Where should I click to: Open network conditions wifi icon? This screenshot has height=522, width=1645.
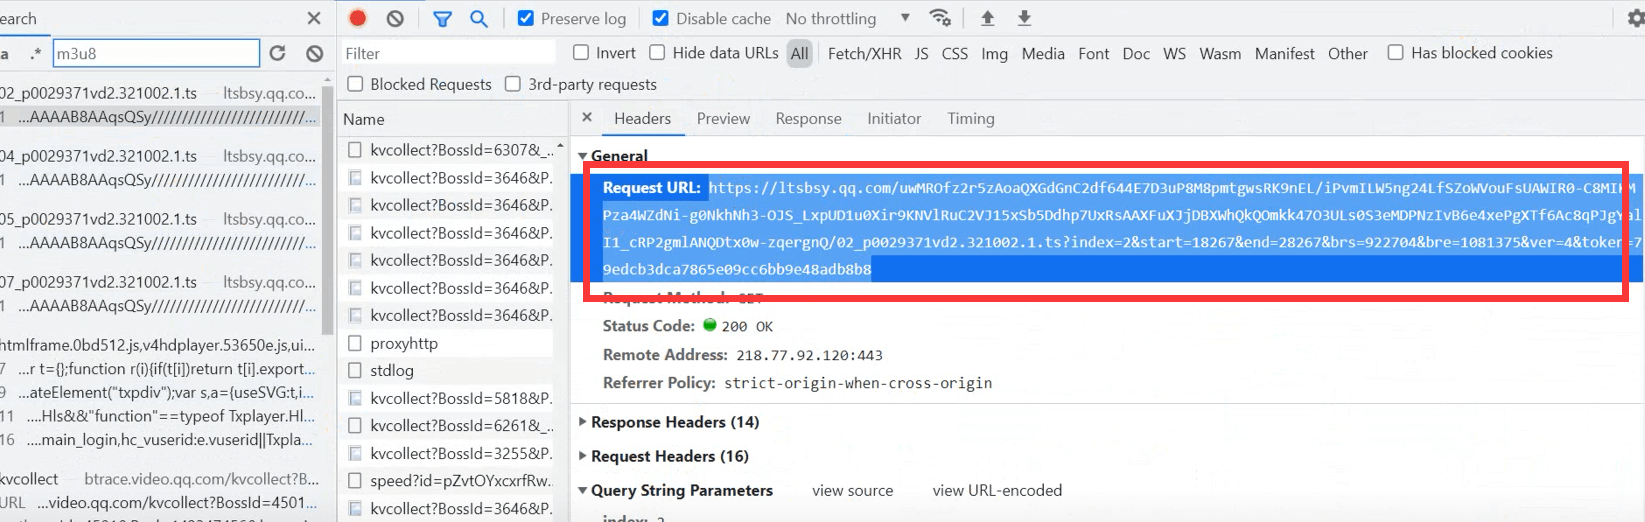tap(940, 18)
